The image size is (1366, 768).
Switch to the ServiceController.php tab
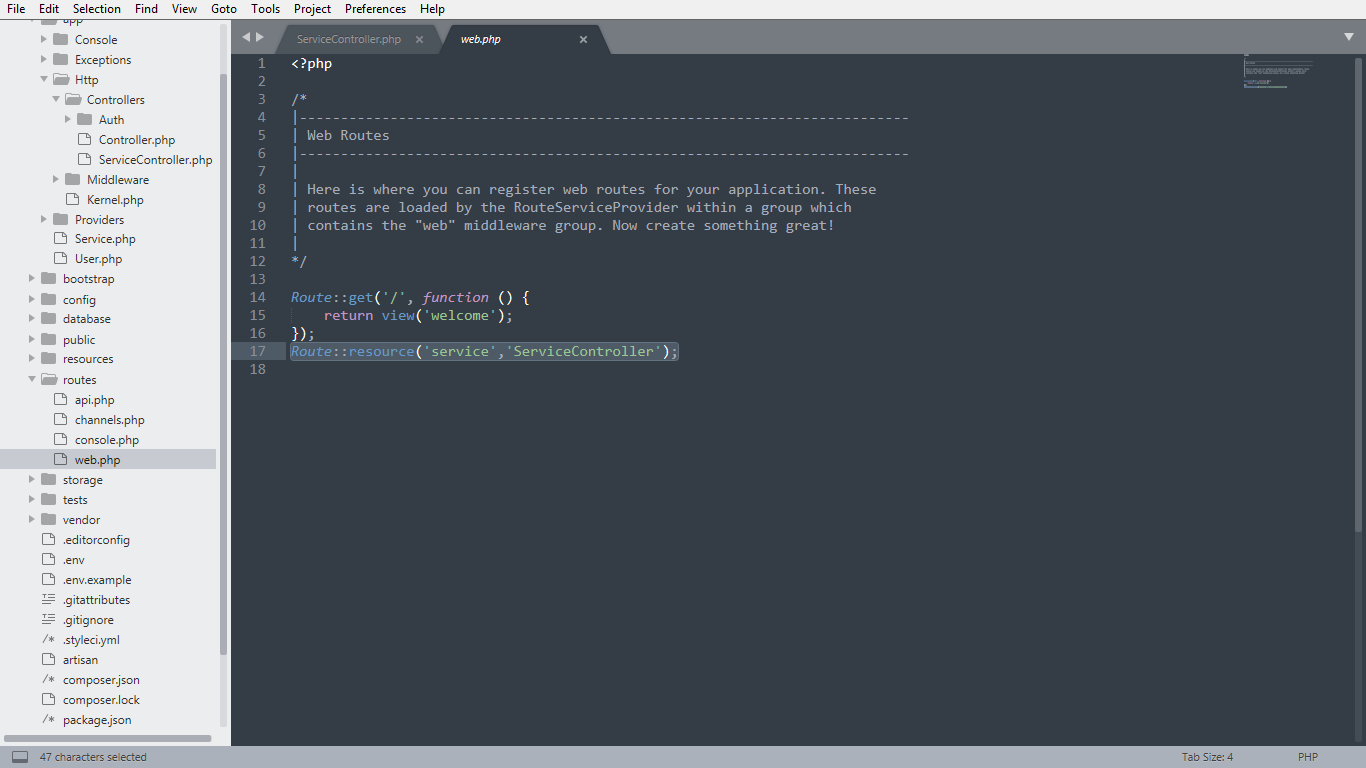click(x=349, y=40)
